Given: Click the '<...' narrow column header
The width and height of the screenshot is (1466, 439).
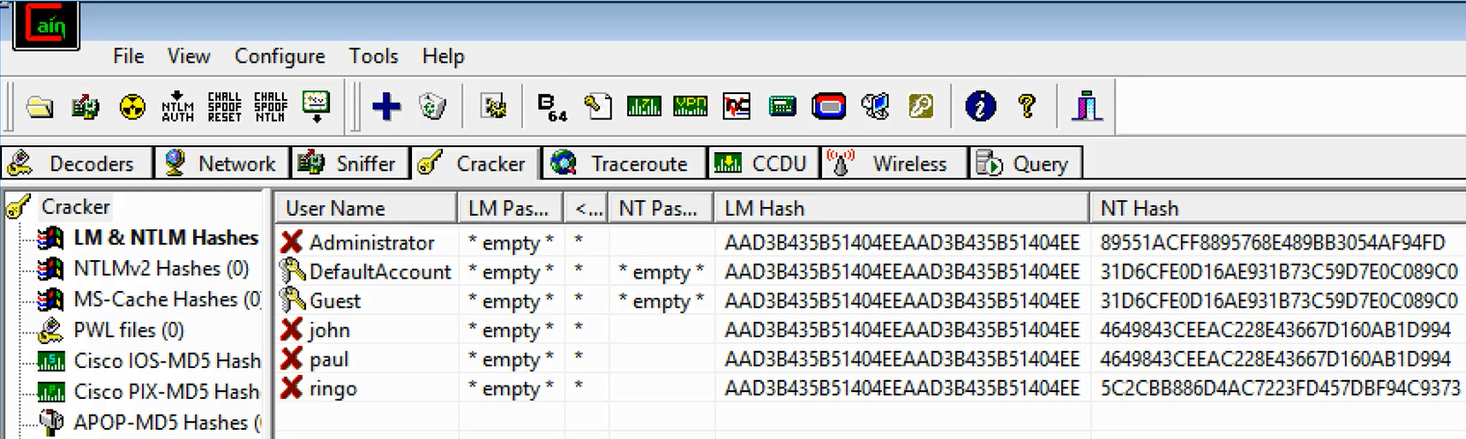Looking at the screenshot, I should pyautogui.click(x=586, y=208).
